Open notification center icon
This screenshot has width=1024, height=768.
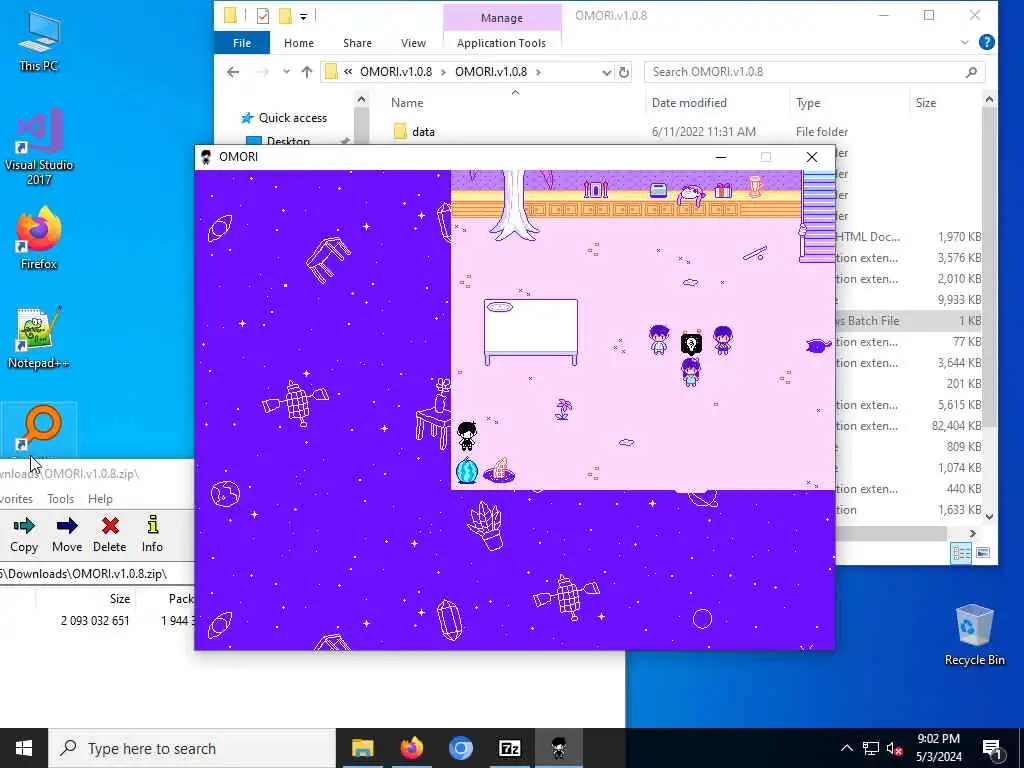pyautogui.click(x=992, y=749)
